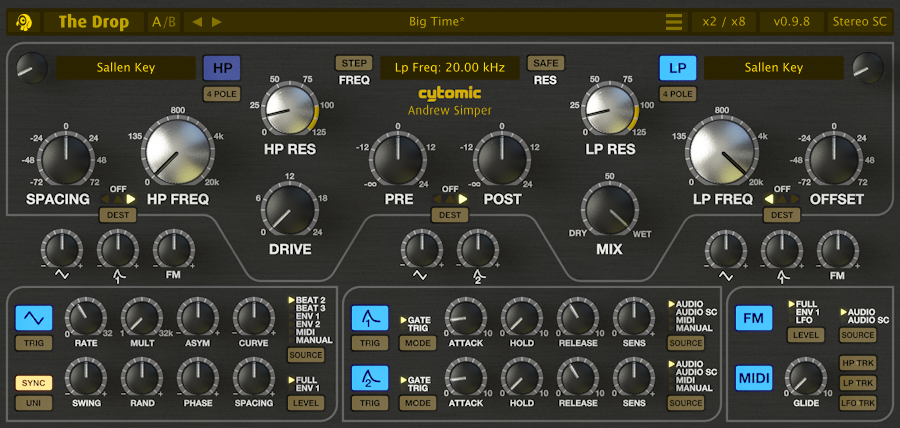
Task: Toggle LFO SYNC button
Action: pos(33,383)
